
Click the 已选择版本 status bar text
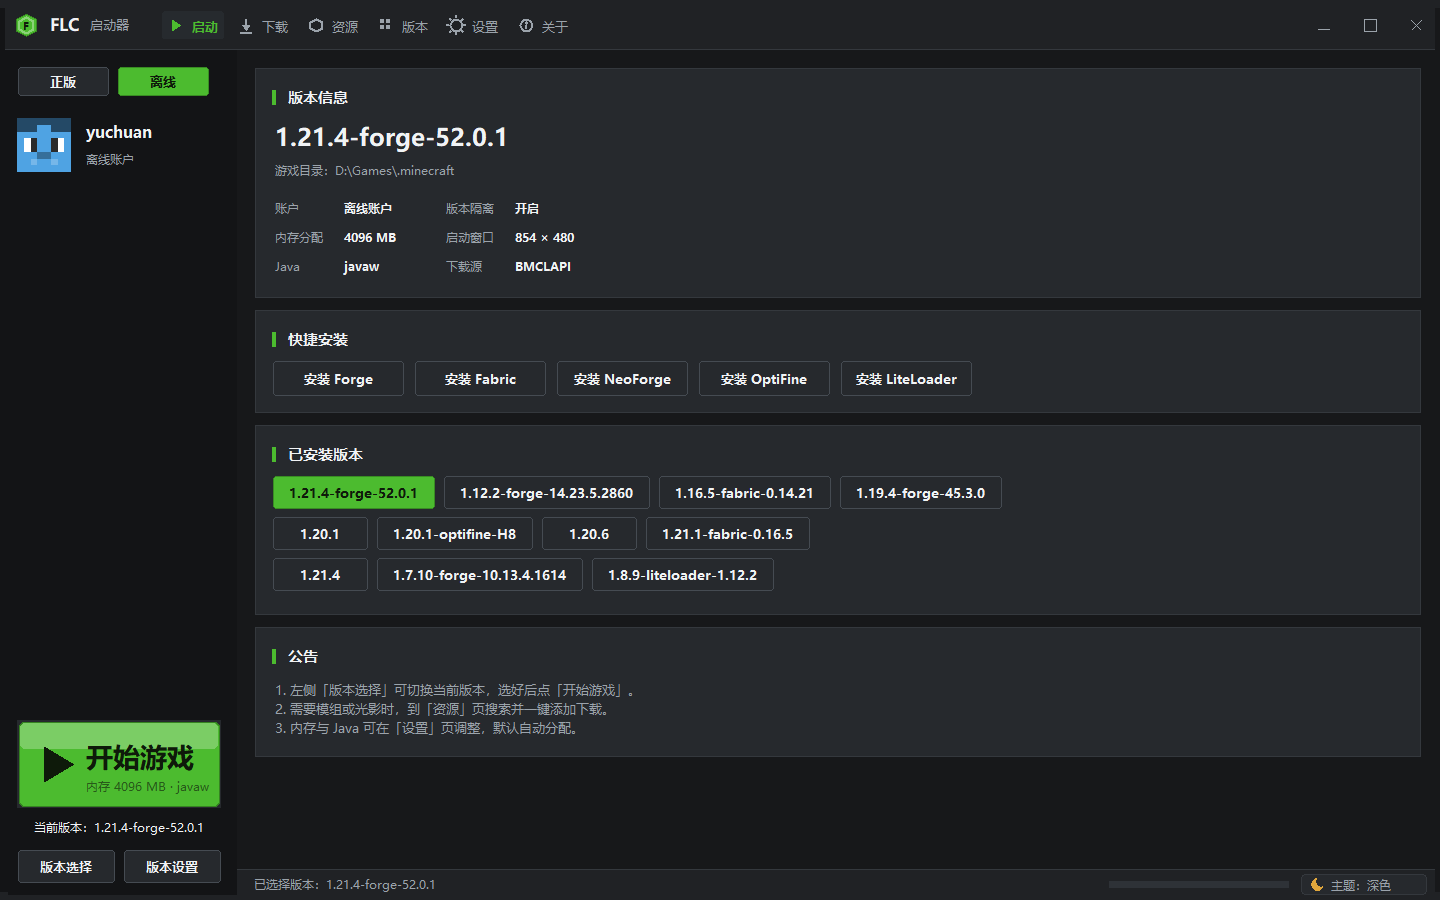[x=345, y=885]
